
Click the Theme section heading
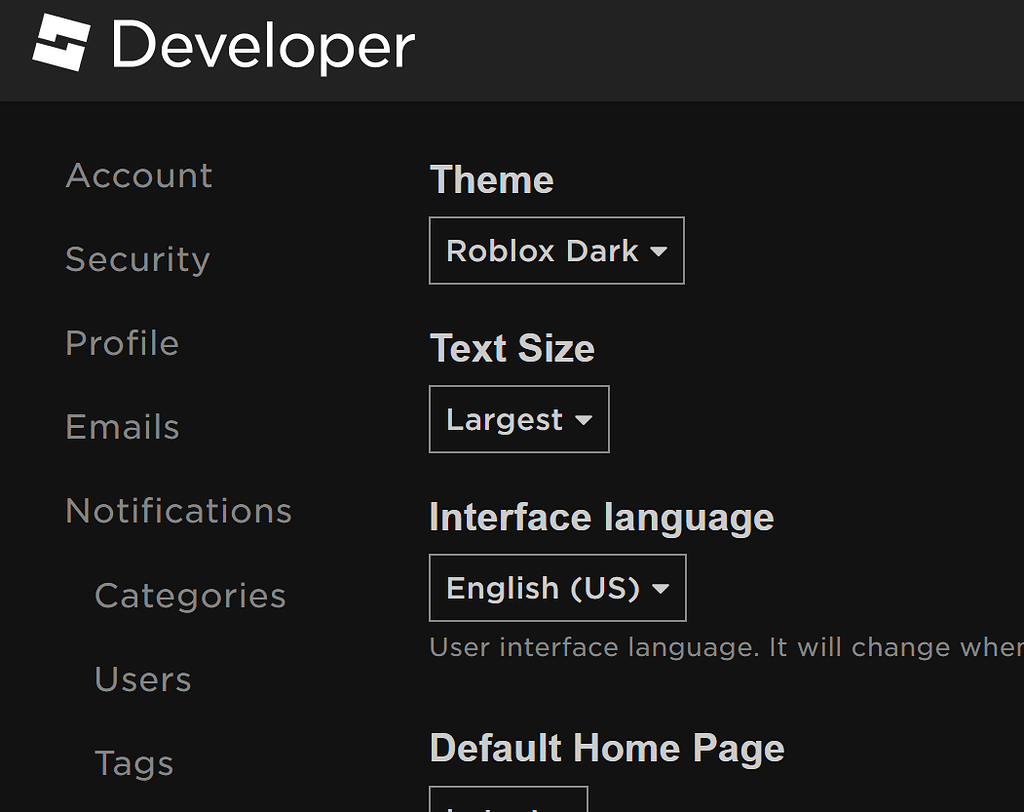pyautogui.click(x=492, y=180)
